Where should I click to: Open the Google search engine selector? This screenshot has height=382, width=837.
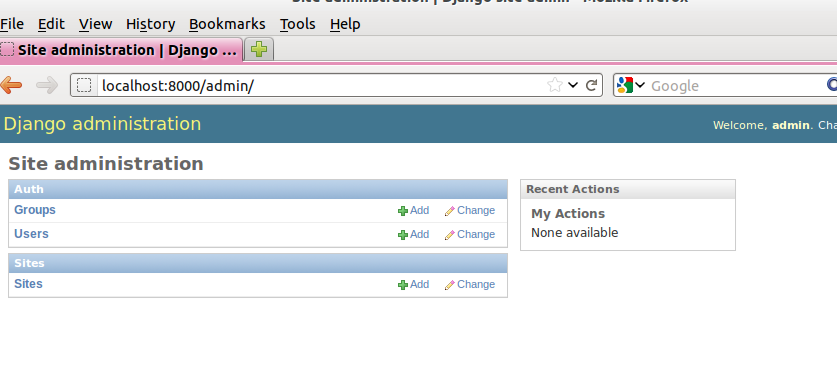pos(630,85)
